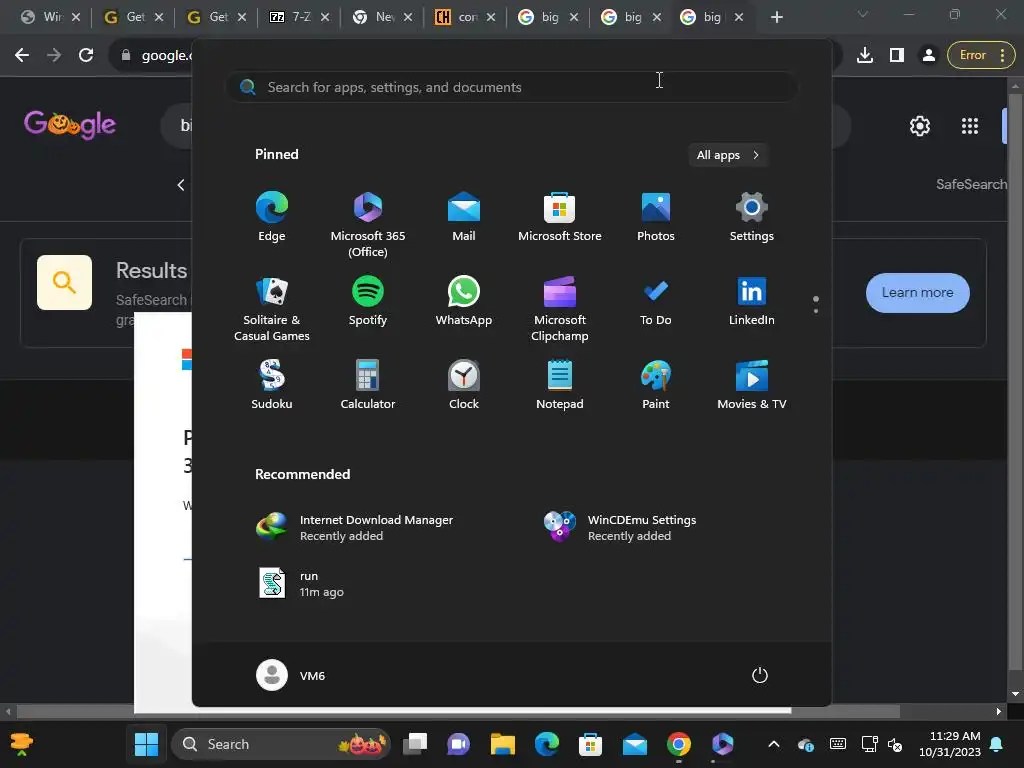Click the Chrome back arrow
This screenshot has height=768, width=1024.
click(x=22, y=56)
